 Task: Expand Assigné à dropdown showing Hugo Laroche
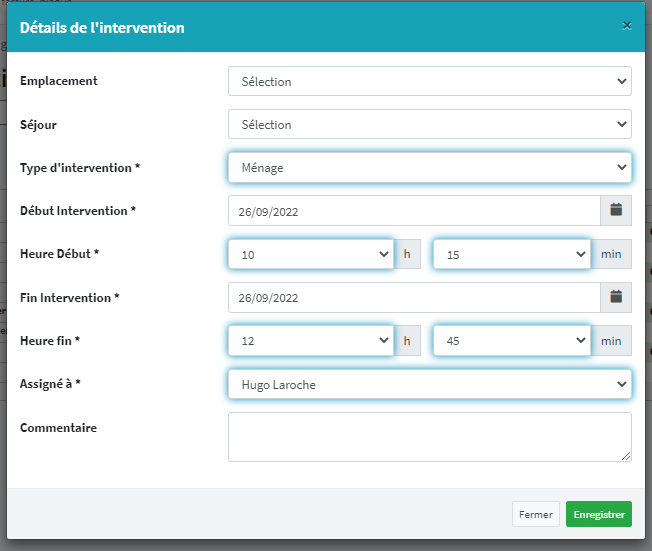429,384
